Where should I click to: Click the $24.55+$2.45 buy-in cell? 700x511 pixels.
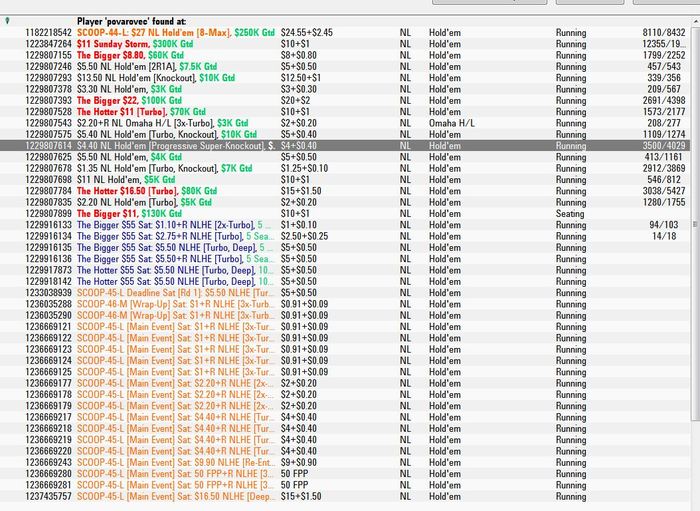307,33
